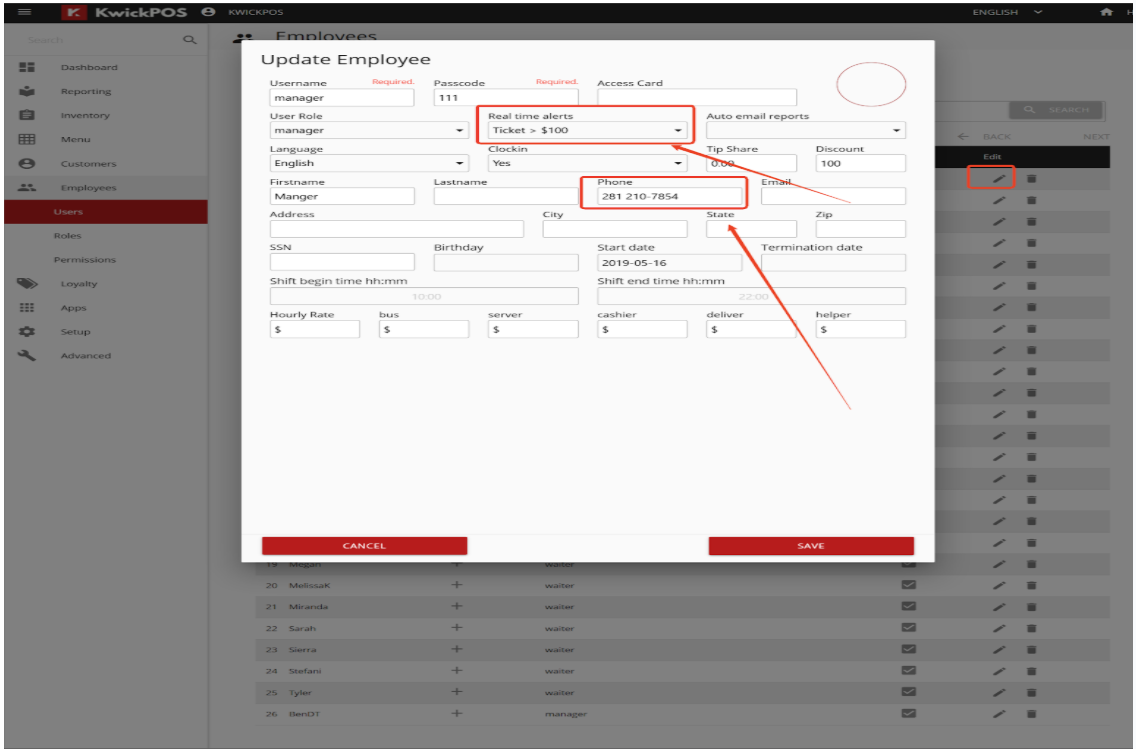Click the plus icon in Stefani row
The width and height of the screenshot is (1136, 749).
(x=456, y=671)
